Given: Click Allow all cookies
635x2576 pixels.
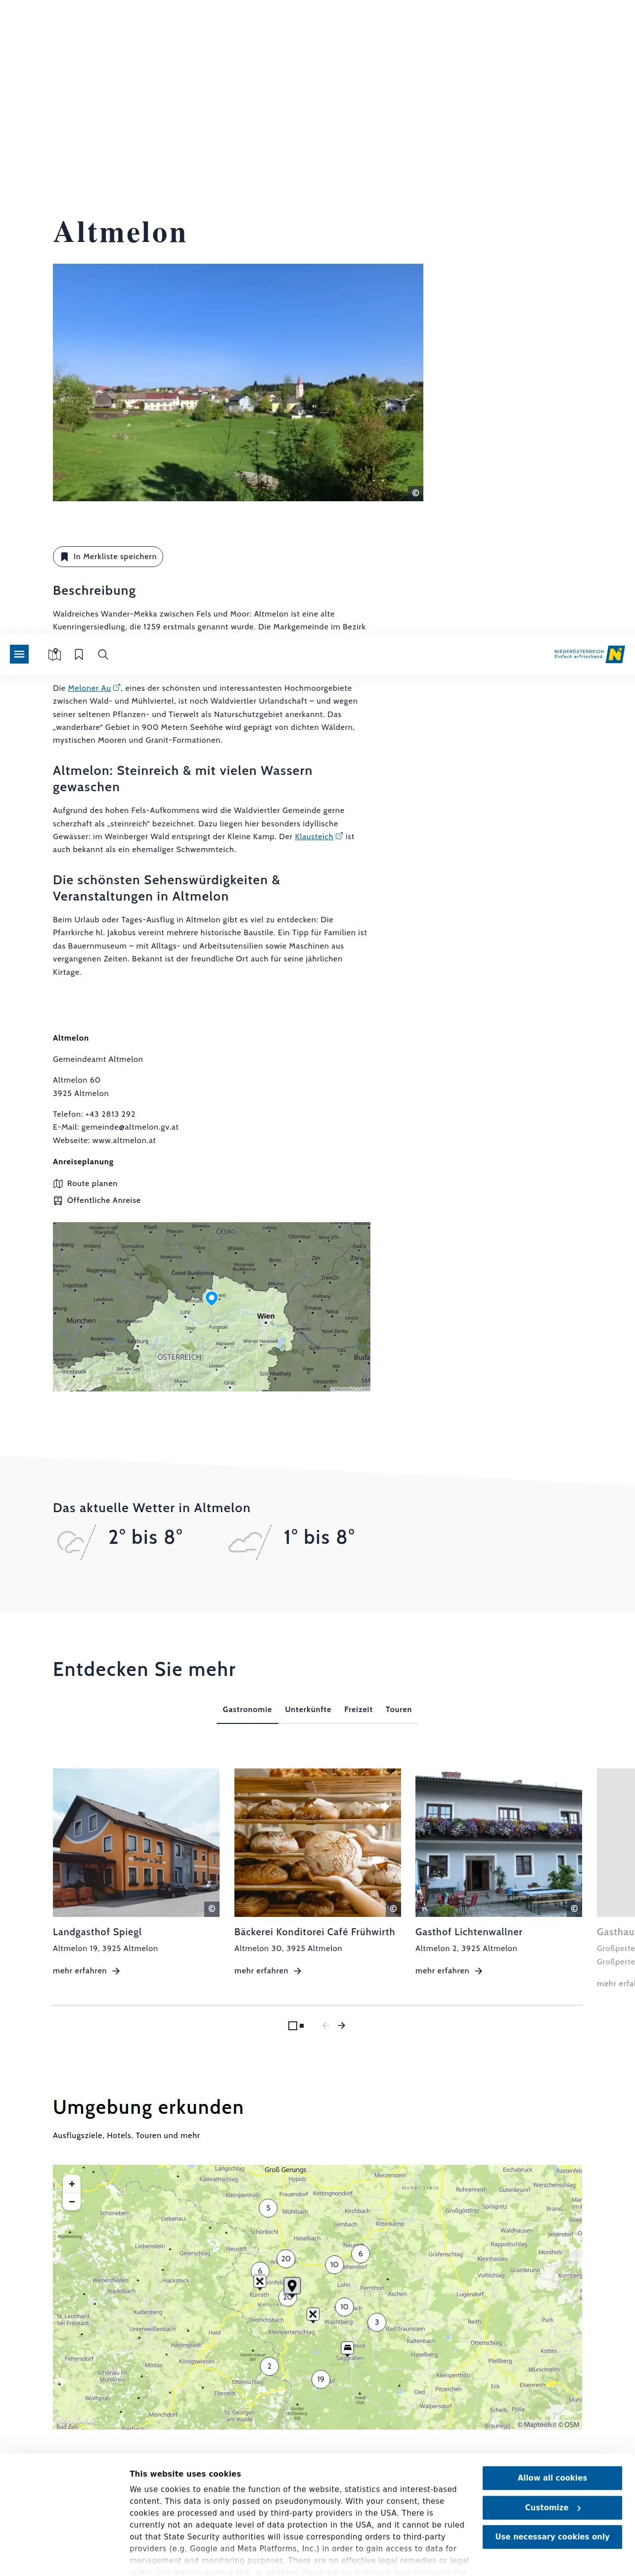Looking at the screenshot, I should pos(552,2478).
